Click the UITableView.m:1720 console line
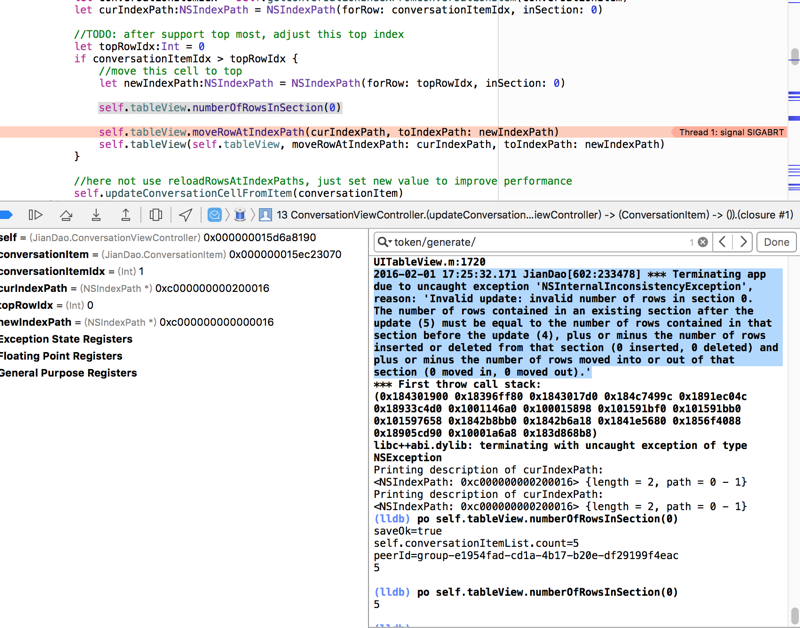The width and height of the screenshot is (800, 628). click(x=430, y=262)
